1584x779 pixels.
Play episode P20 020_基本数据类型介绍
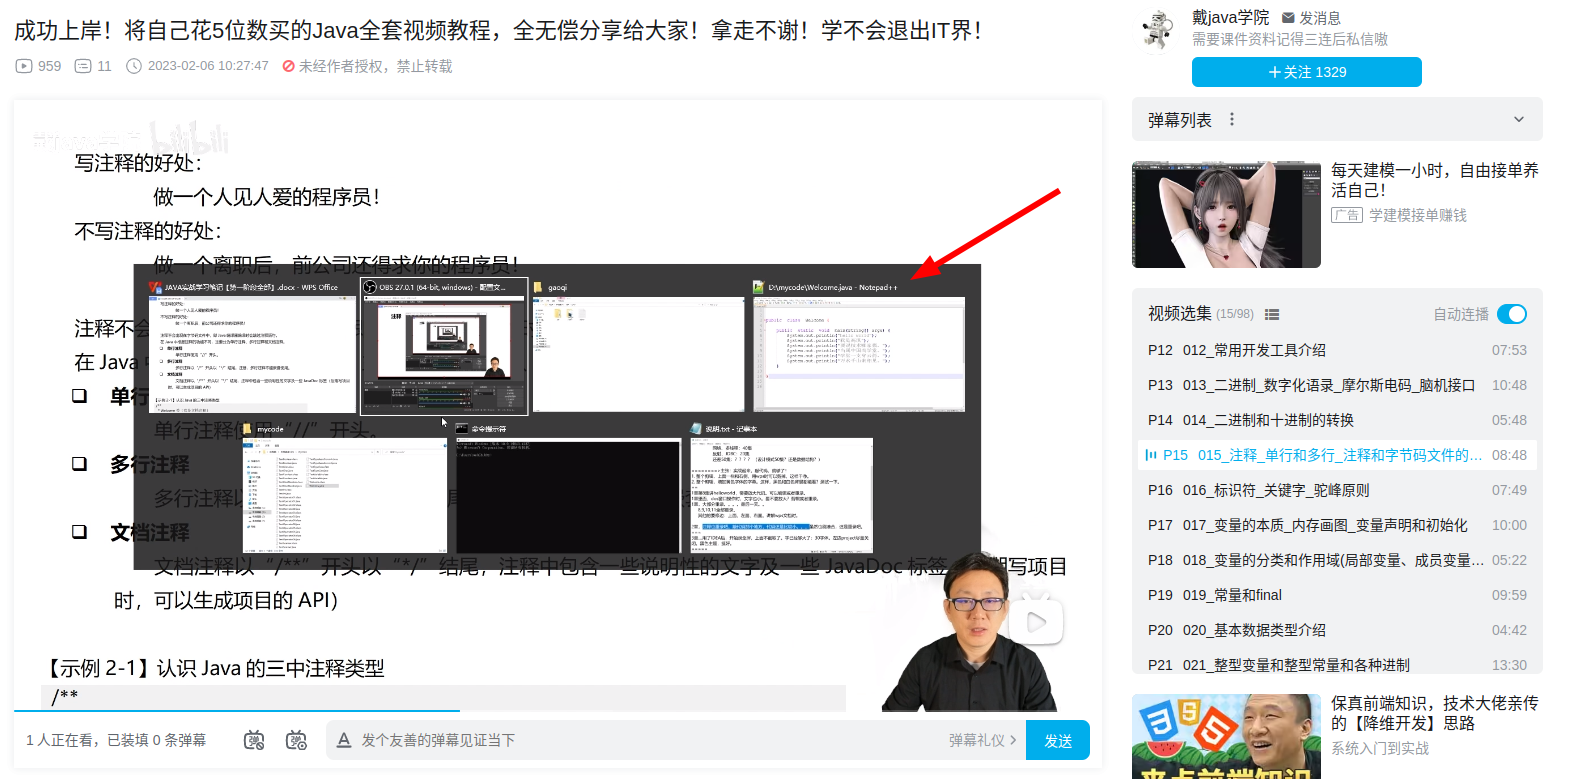1337,630
